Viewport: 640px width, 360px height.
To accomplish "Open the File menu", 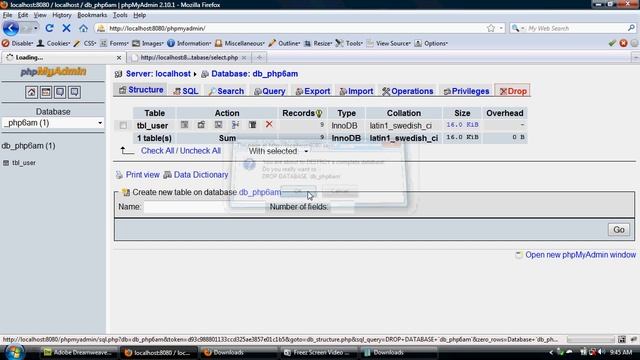I will [7, 15].
